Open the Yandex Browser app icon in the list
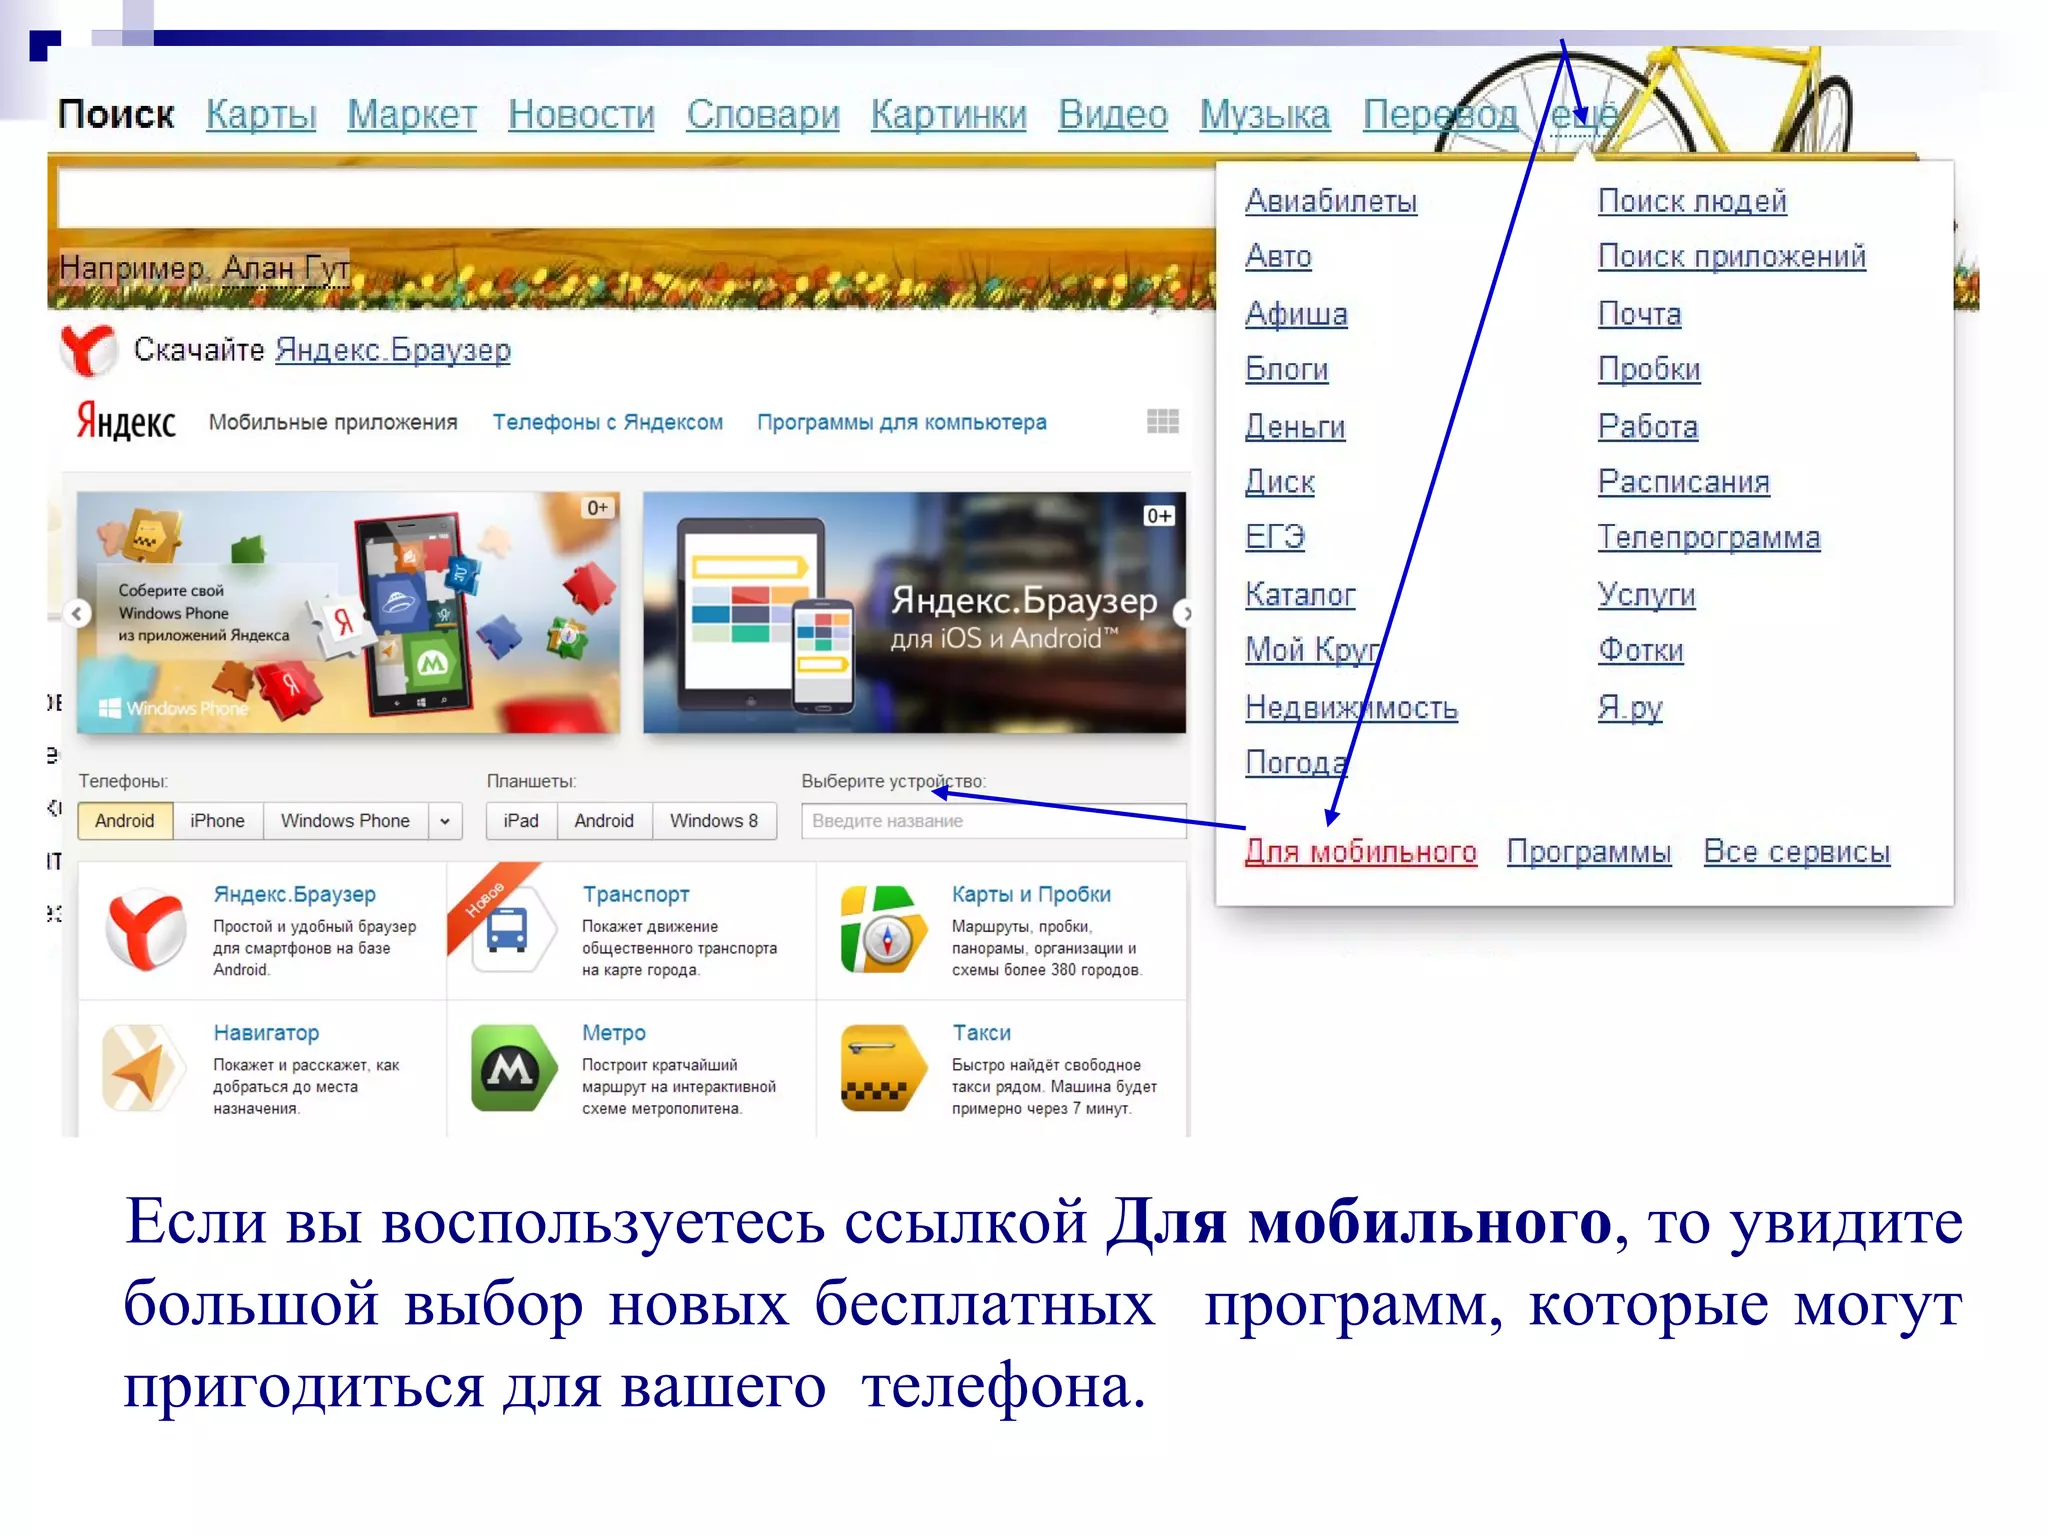Image resolution: width=2048 pixels, height=1536 pixels. 146,930
